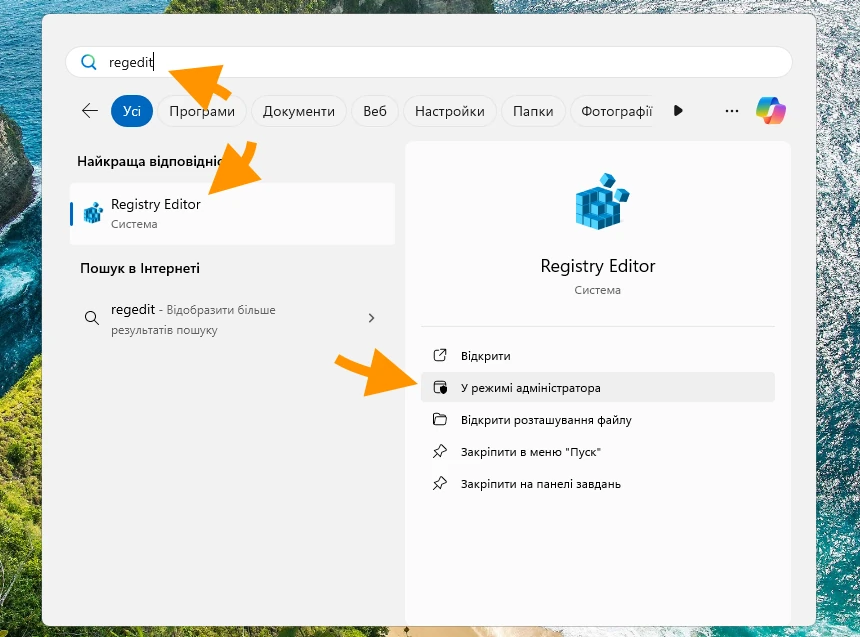Switch to the Документи filter tab
The image size is (860, 637).
[299, 111]
